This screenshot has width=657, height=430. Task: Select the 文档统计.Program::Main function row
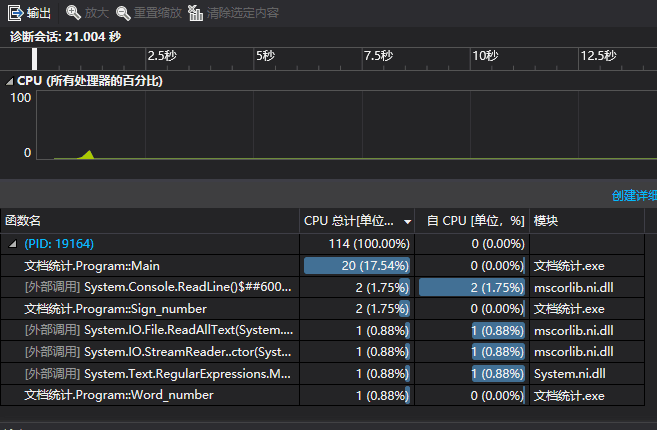92,266
